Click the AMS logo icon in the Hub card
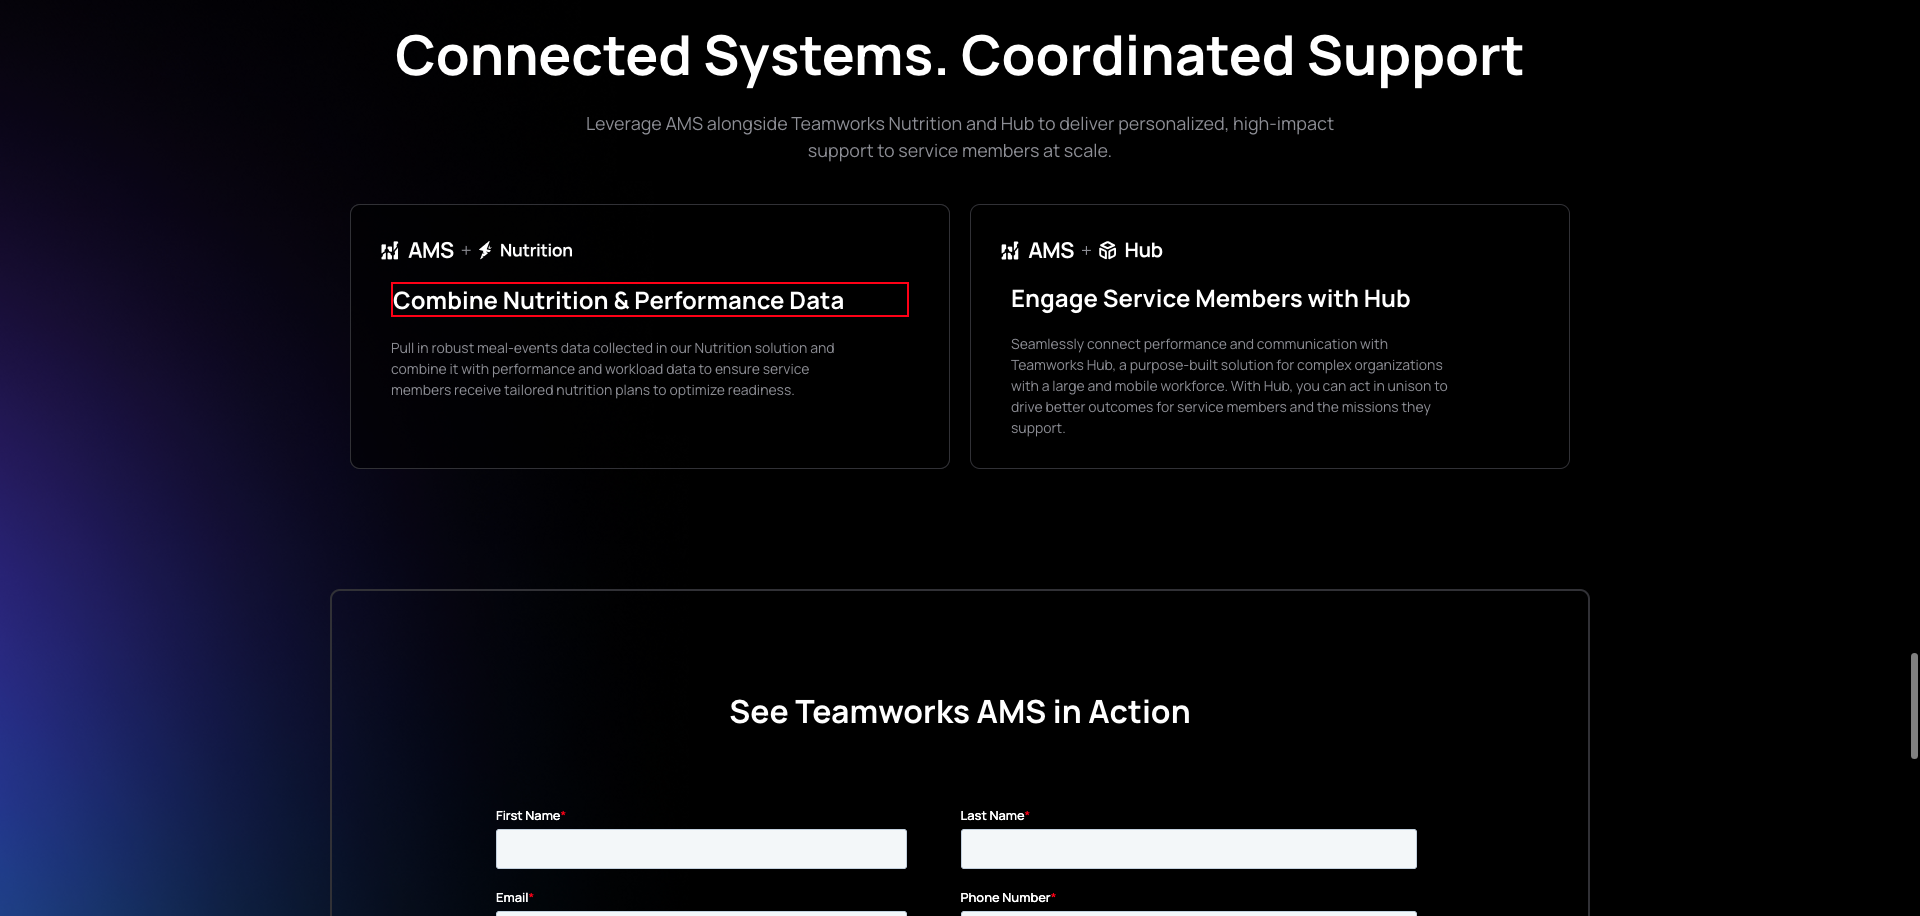Viewport: 1920px width, 916px height. pyautogui.click(x=1010, y=251)
